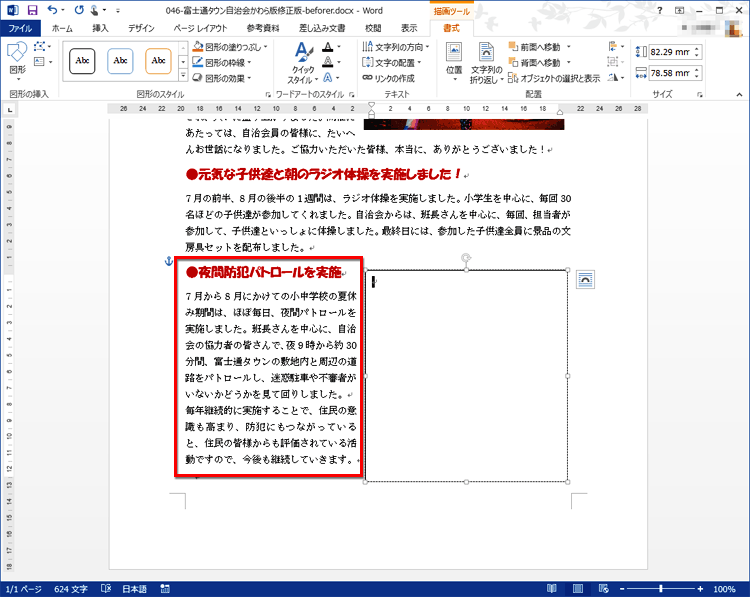This screenshot has height=597, width=750.
Task: Undo the last action
Action: [x=52, y=10]
